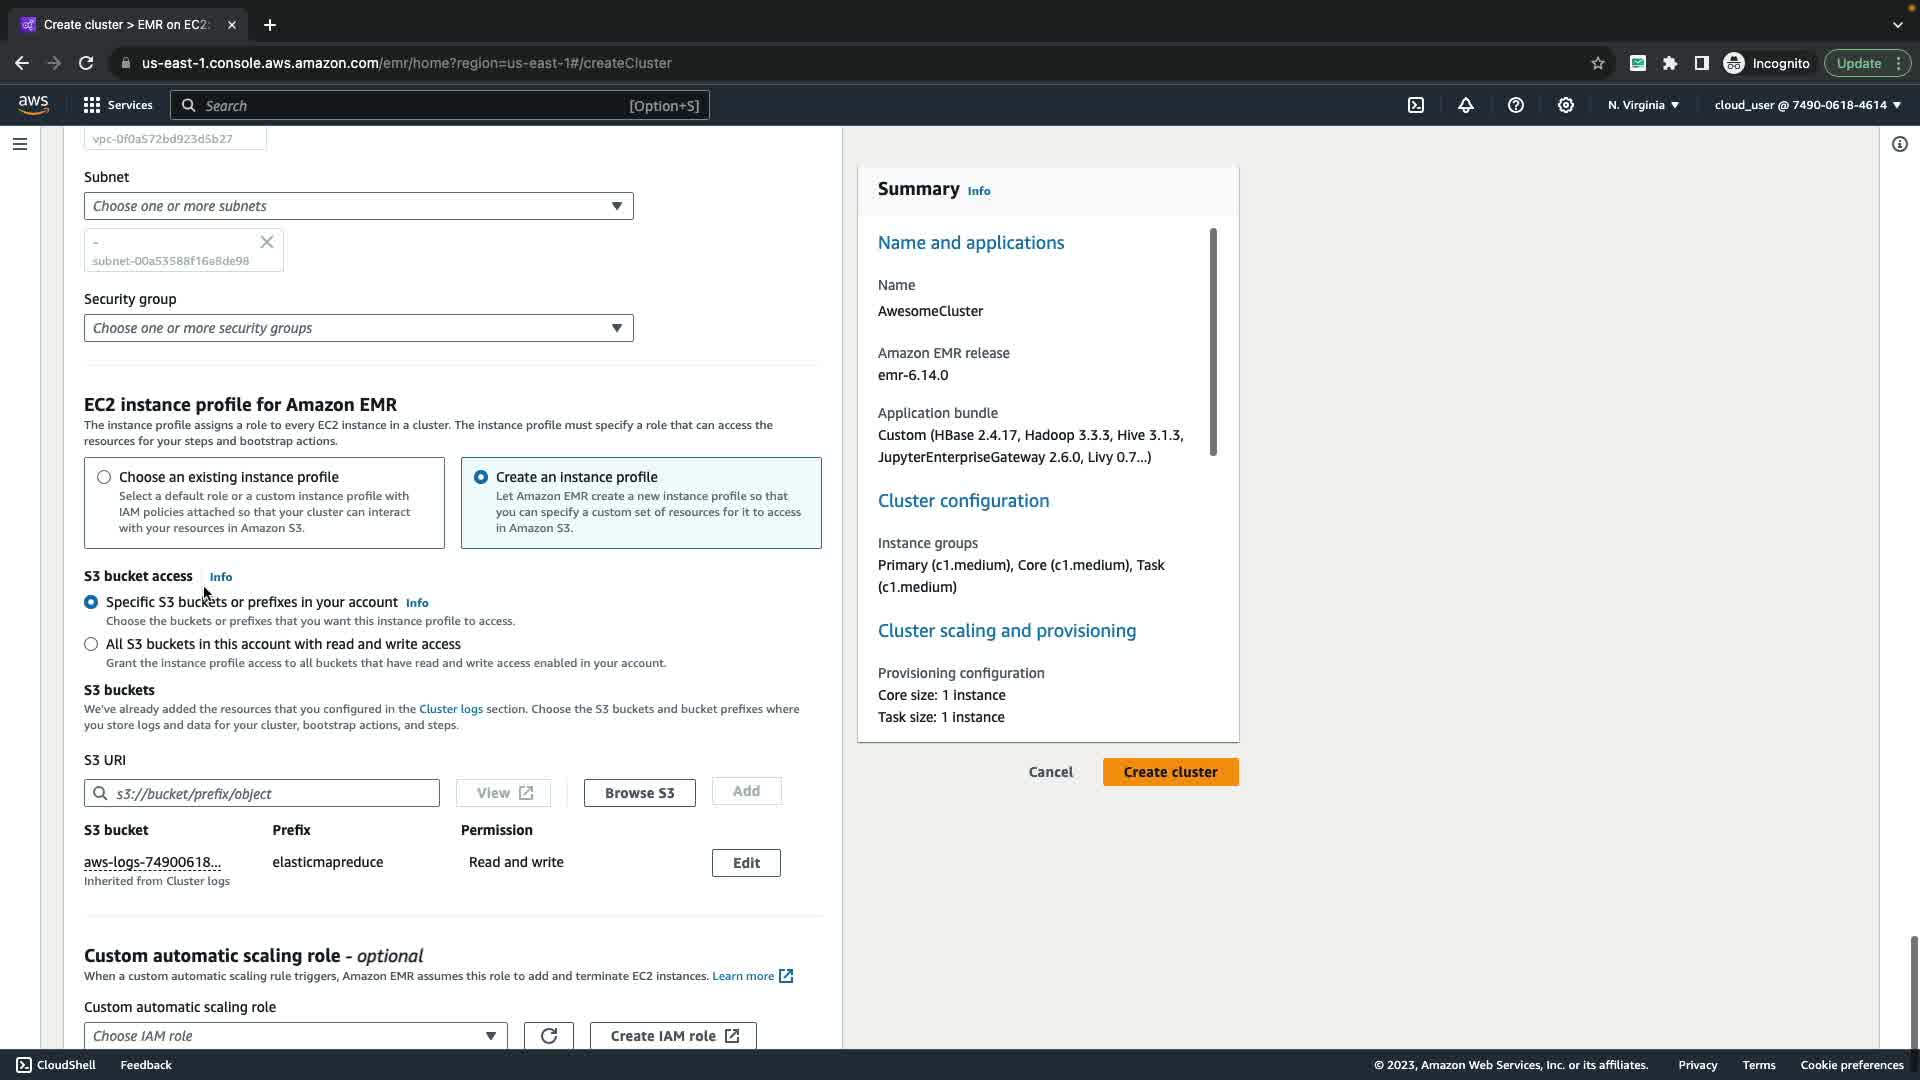The image size is (1920, 1080).
Task: Select Create an instance profile option
Action: click(481, 477)
